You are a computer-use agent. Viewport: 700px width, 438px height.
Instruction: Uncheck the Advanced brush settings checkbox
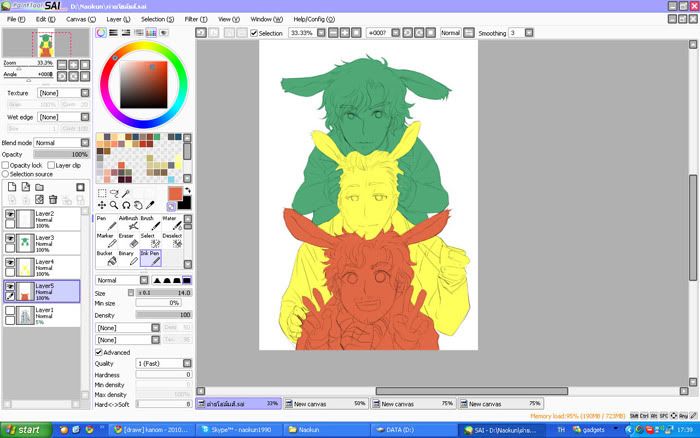99,352
